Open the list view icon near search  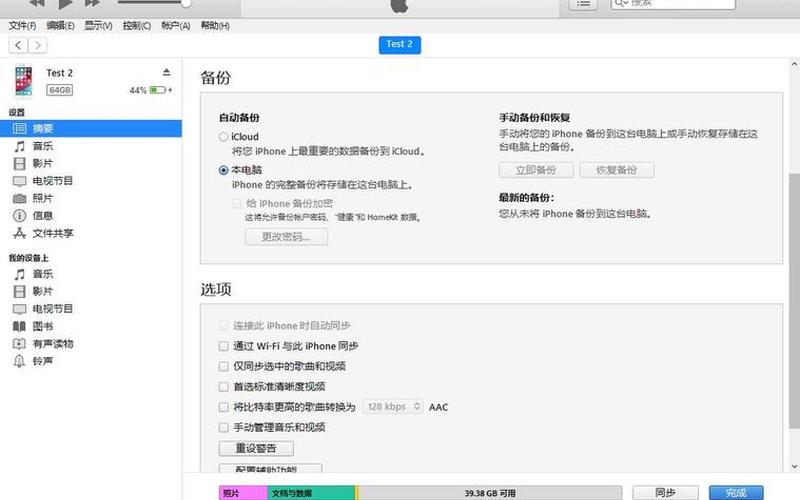click(x=583, y=4)
